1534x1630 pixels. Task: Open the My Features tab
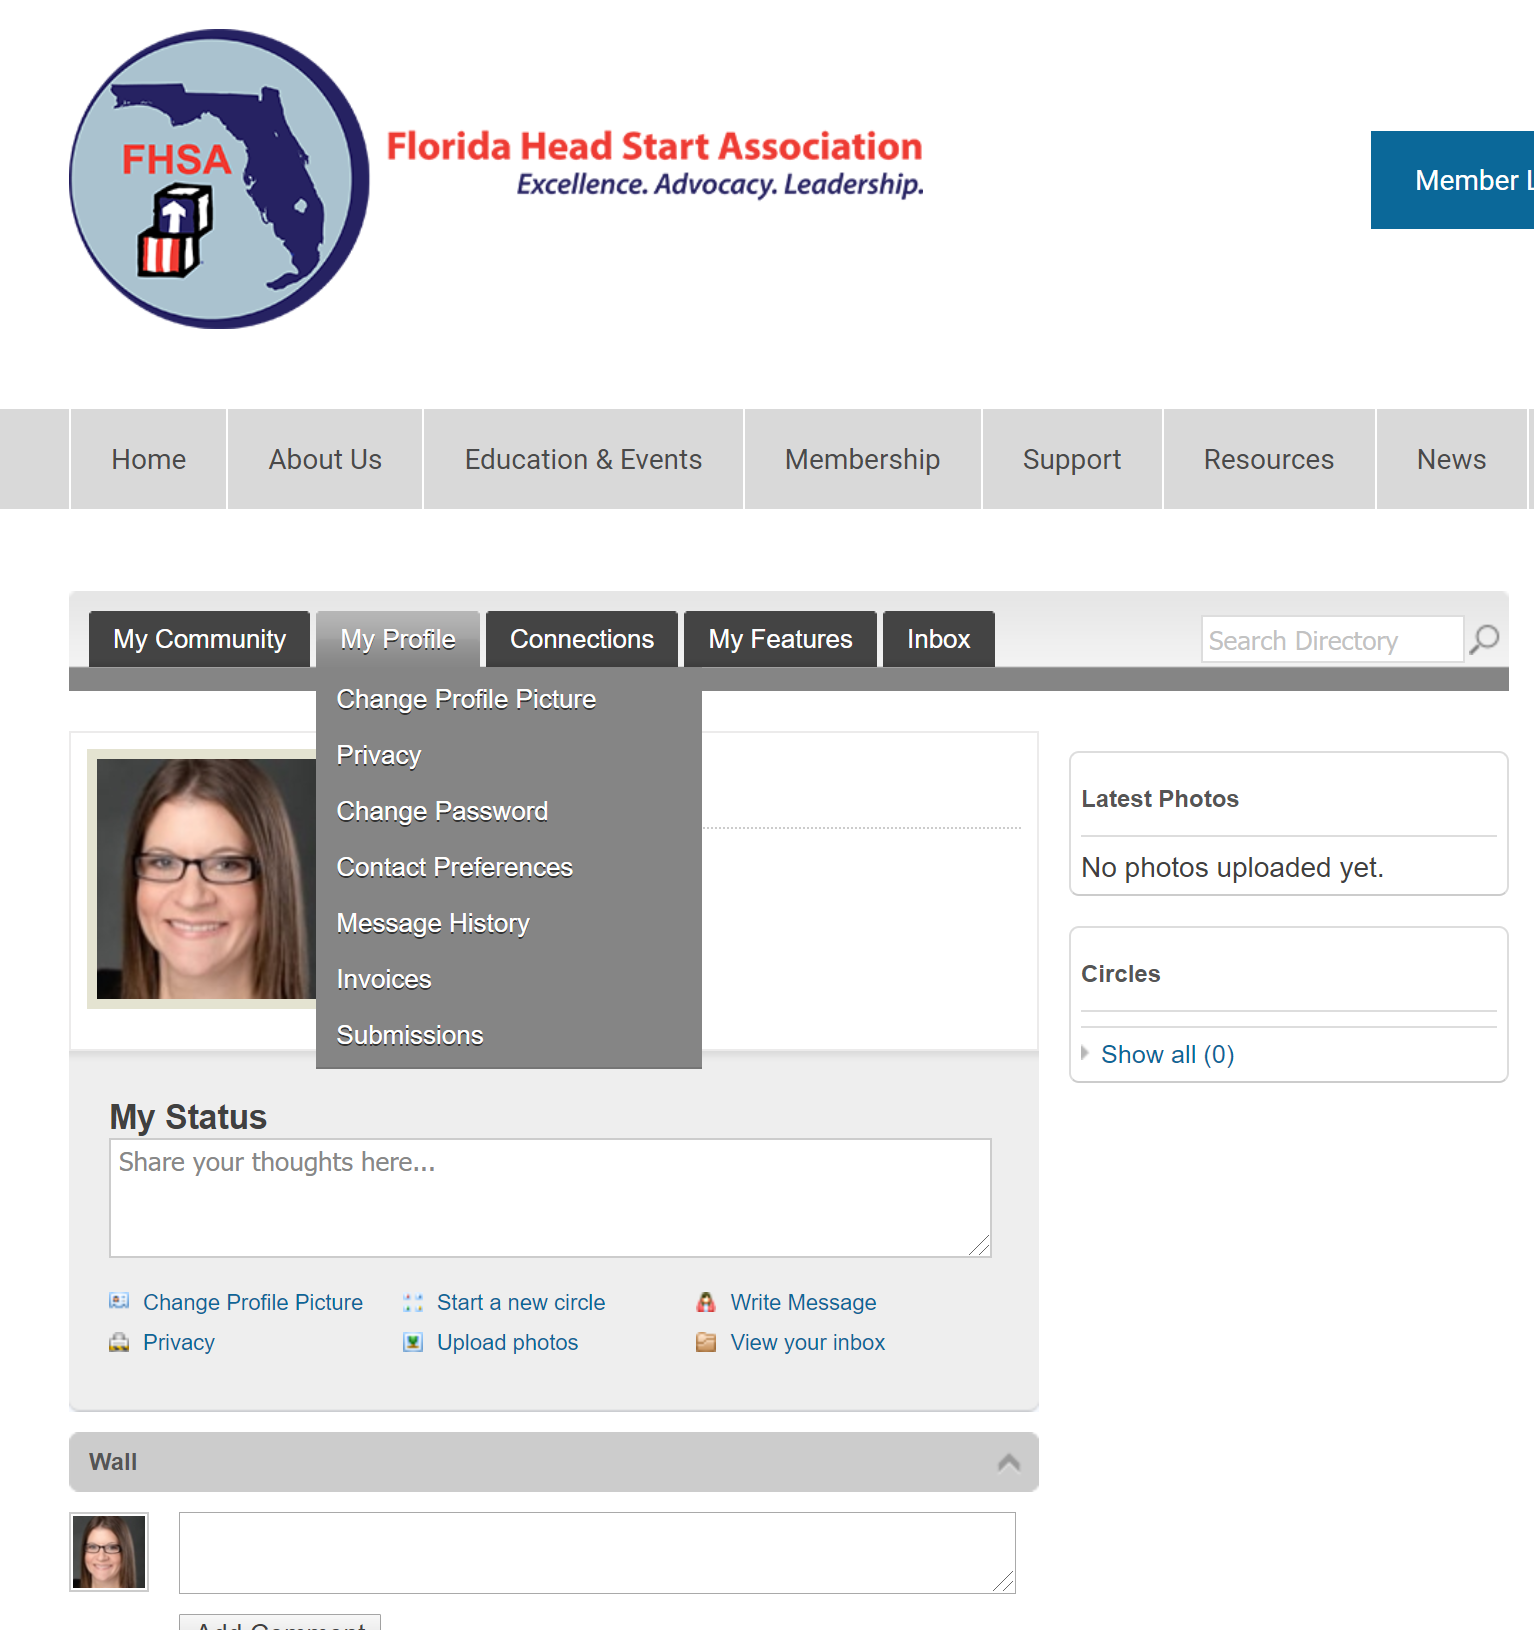point(780,639)
